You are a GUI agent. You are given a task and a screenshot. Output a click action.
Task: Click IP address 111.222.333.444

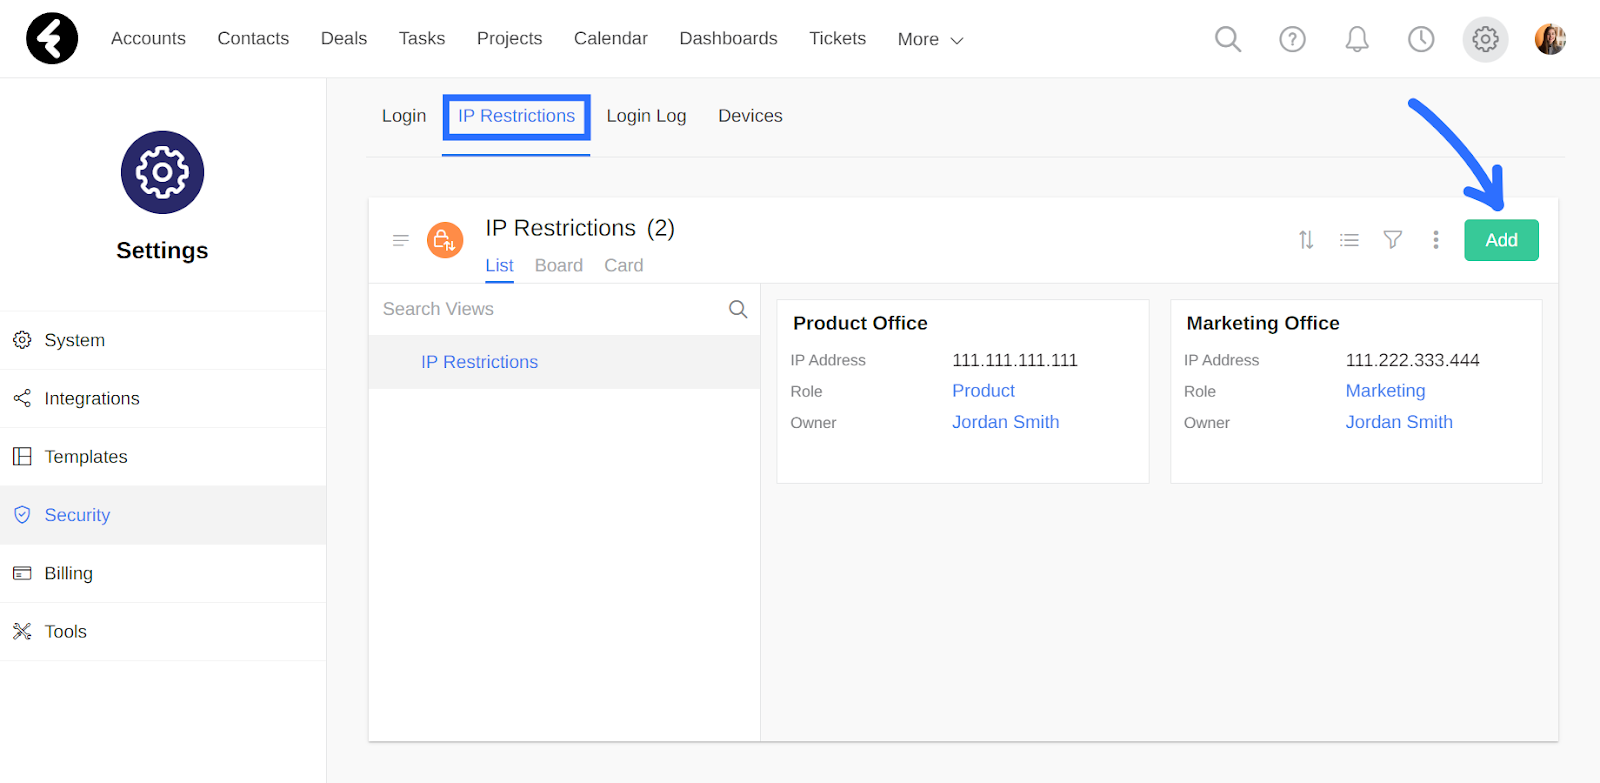(1413, 360)
